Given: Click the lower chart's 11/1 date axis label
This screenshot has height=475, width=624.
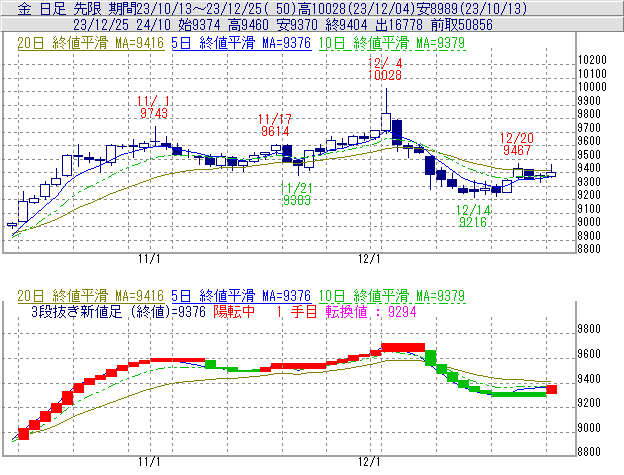Looking at the screenshot, I should [150, 462].
